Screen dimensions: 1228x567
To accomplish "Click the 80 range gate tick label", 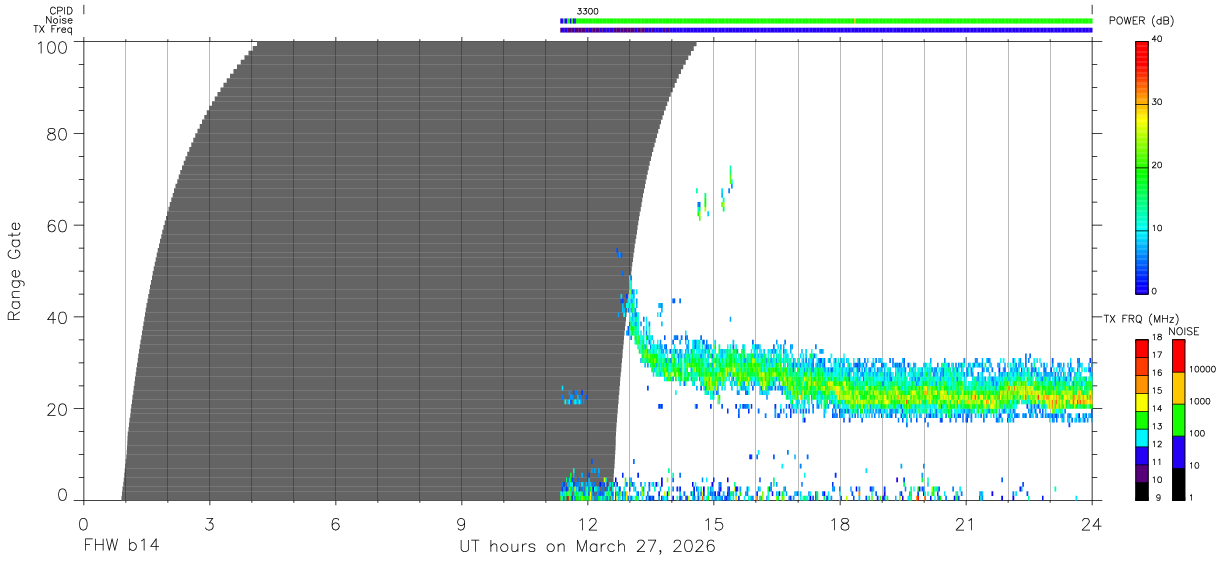I will coord(56,134).
